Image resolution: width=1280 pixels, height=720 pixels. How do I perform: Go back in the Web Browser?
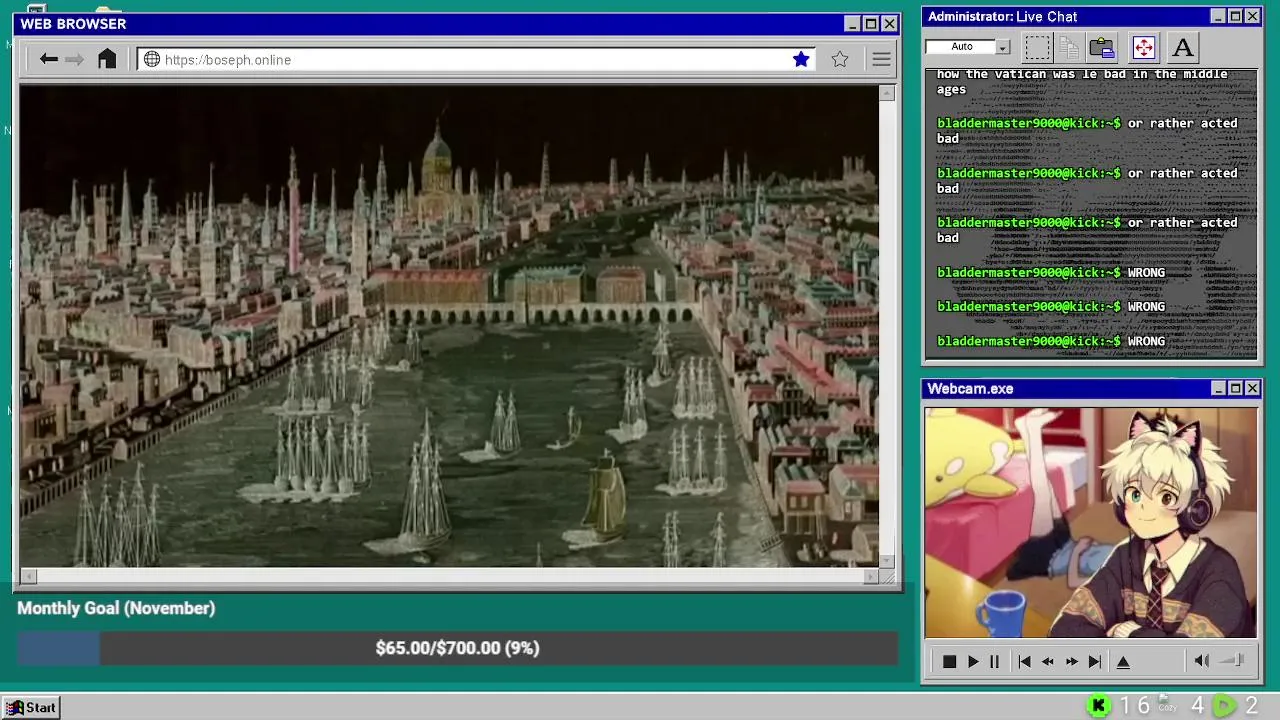click(x=48, y=59)
